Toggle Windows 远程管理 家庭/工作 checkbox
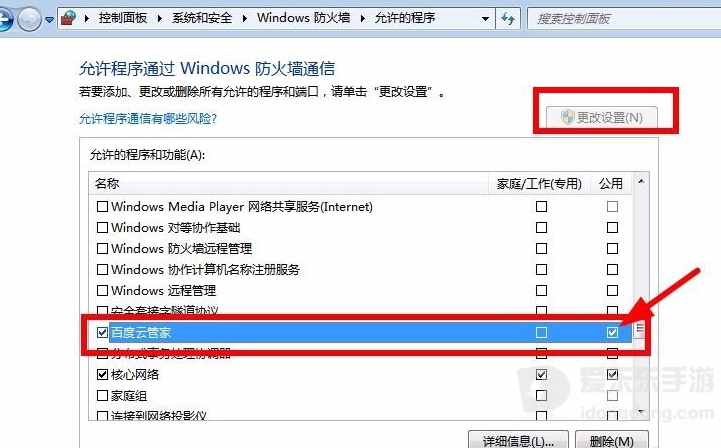 point(542,291)
